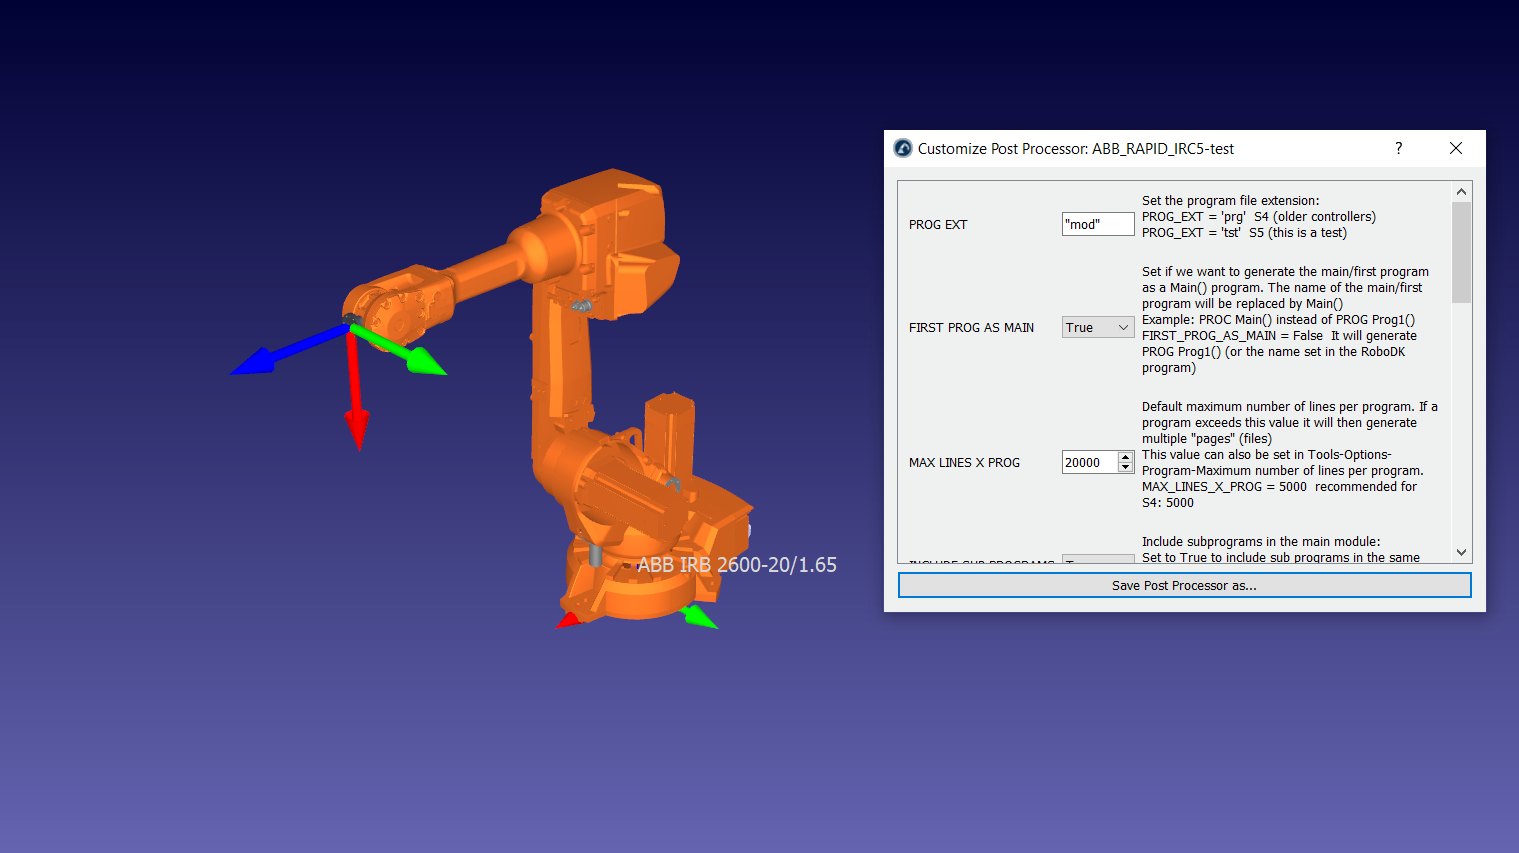
Task: Click the red axis arrow at robot base
Action: click(x=568, y=621)
